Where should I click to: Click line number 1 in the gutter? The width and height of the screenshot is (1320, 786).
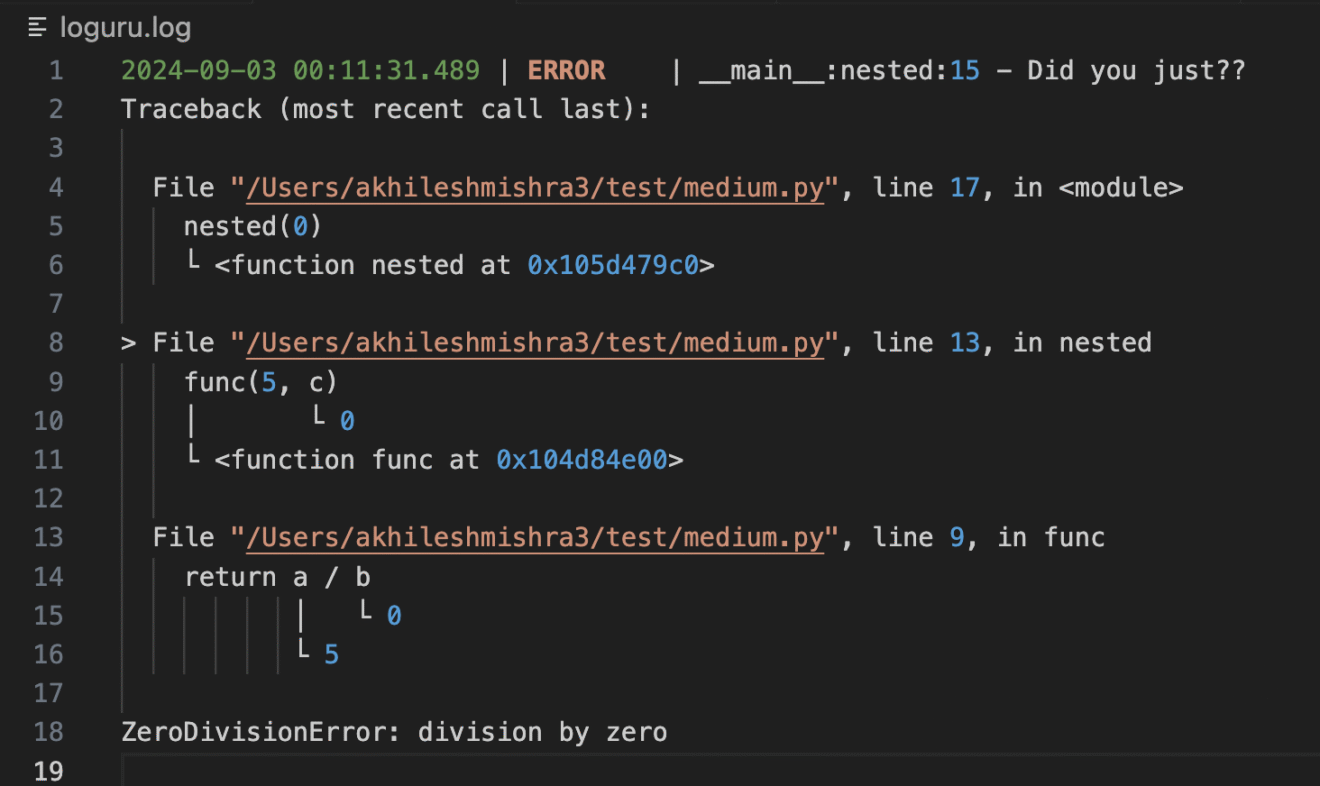point(56,70)
